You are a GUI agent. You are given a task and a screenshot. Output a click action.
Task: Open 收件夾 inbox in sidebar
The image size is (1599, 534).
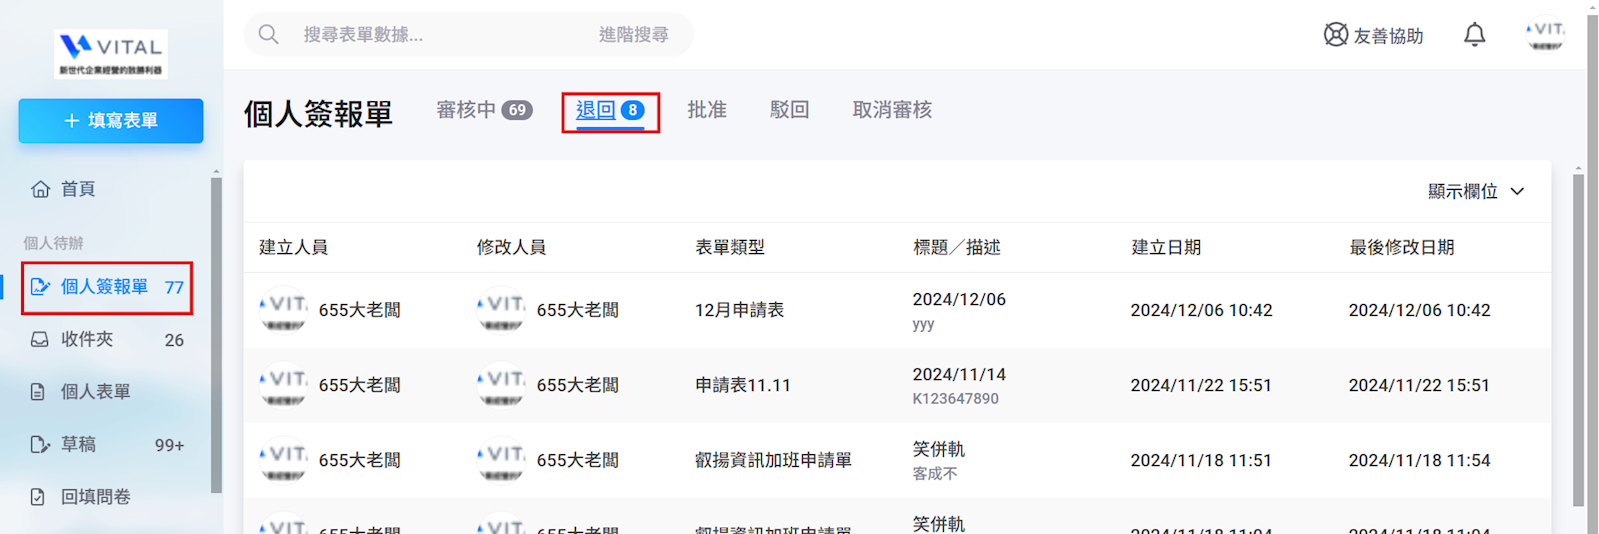coord(87,340)
